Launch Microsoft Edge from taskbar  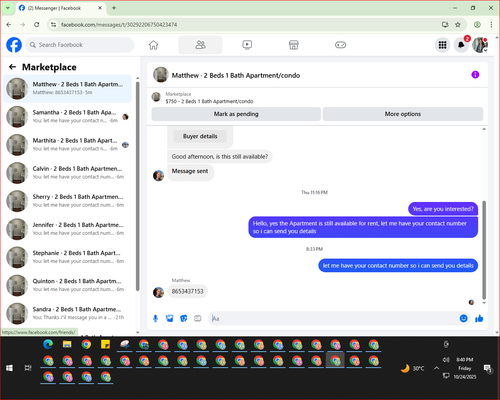48,344
